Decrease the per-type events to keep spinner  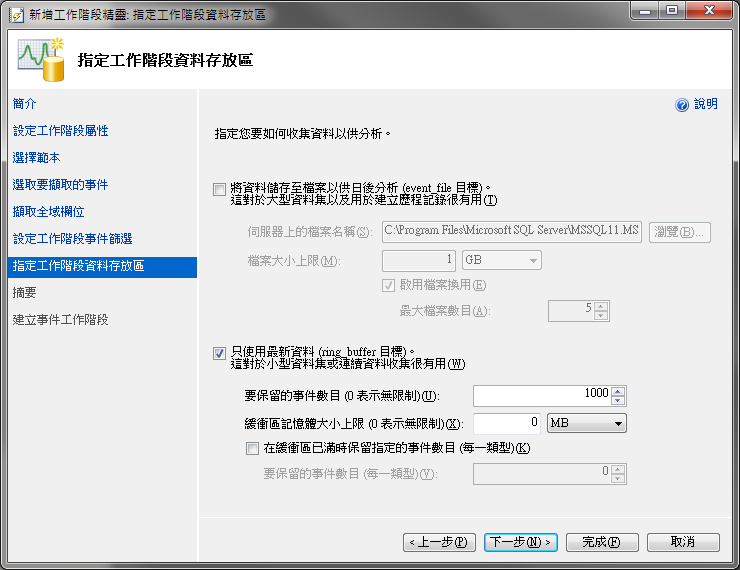(x=618, y=478)
